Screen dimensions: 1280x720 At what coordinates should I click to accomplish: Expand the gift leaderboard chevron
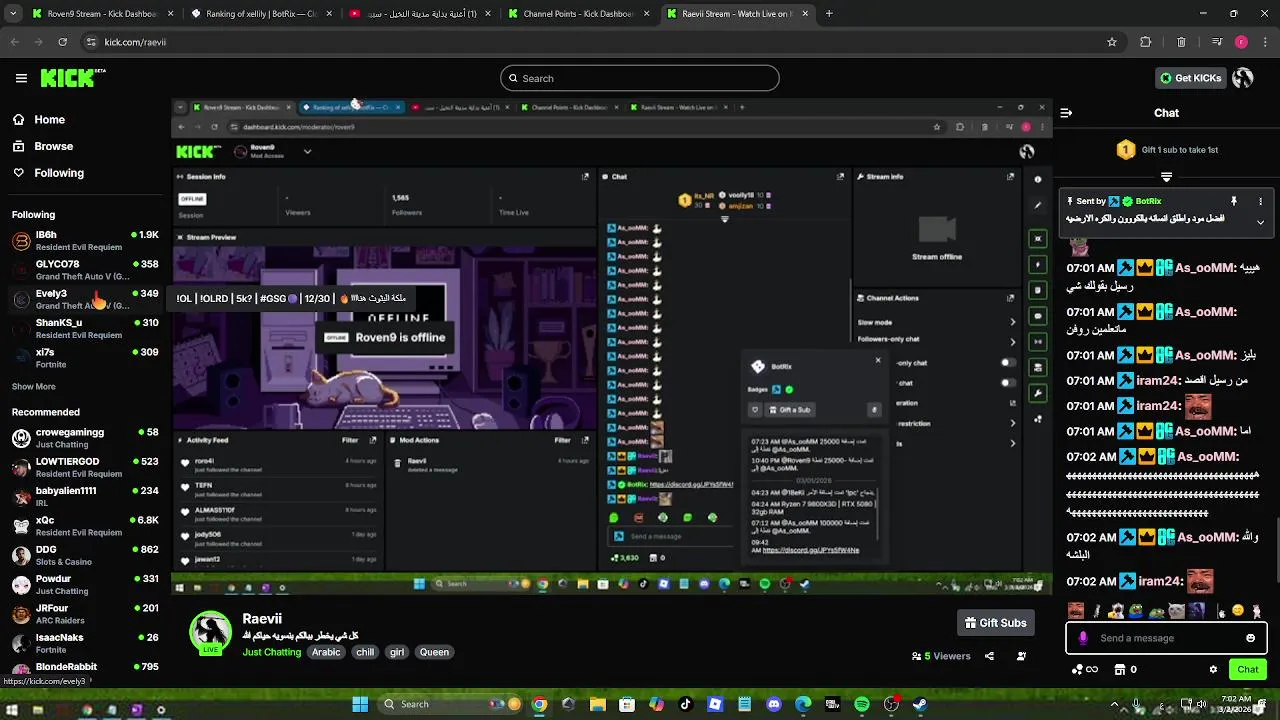[1166, 177]
